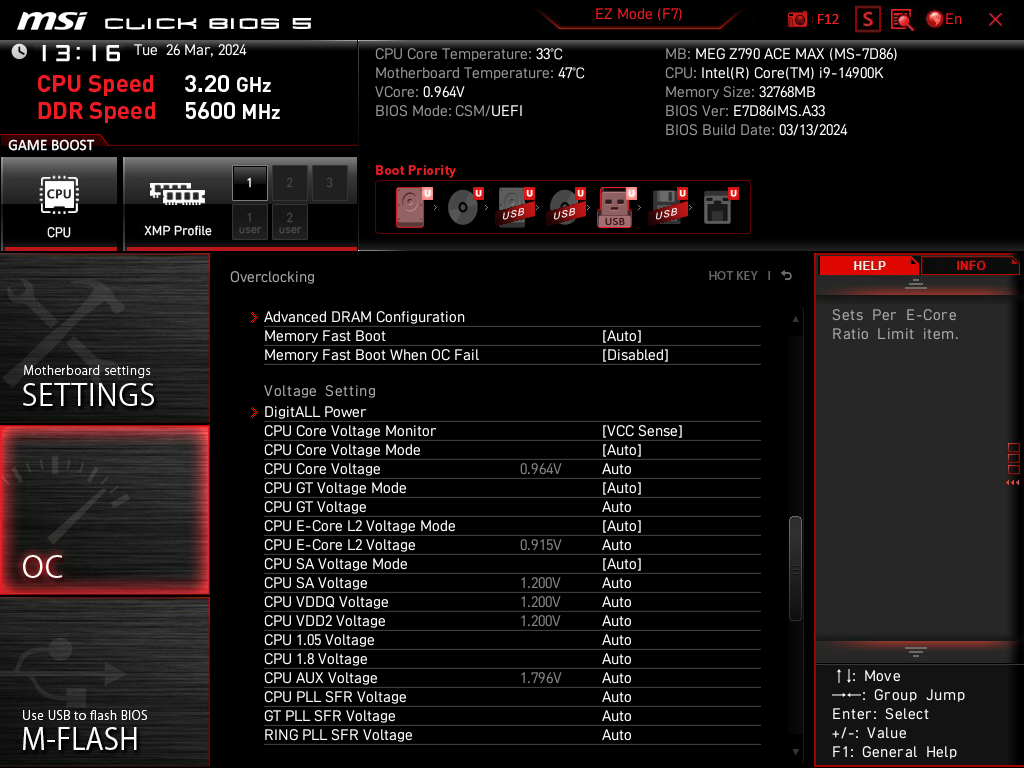Click the scroll up arrow of settings list
The height and width of the screenshot is (768, 1024).
pos(795,319)
